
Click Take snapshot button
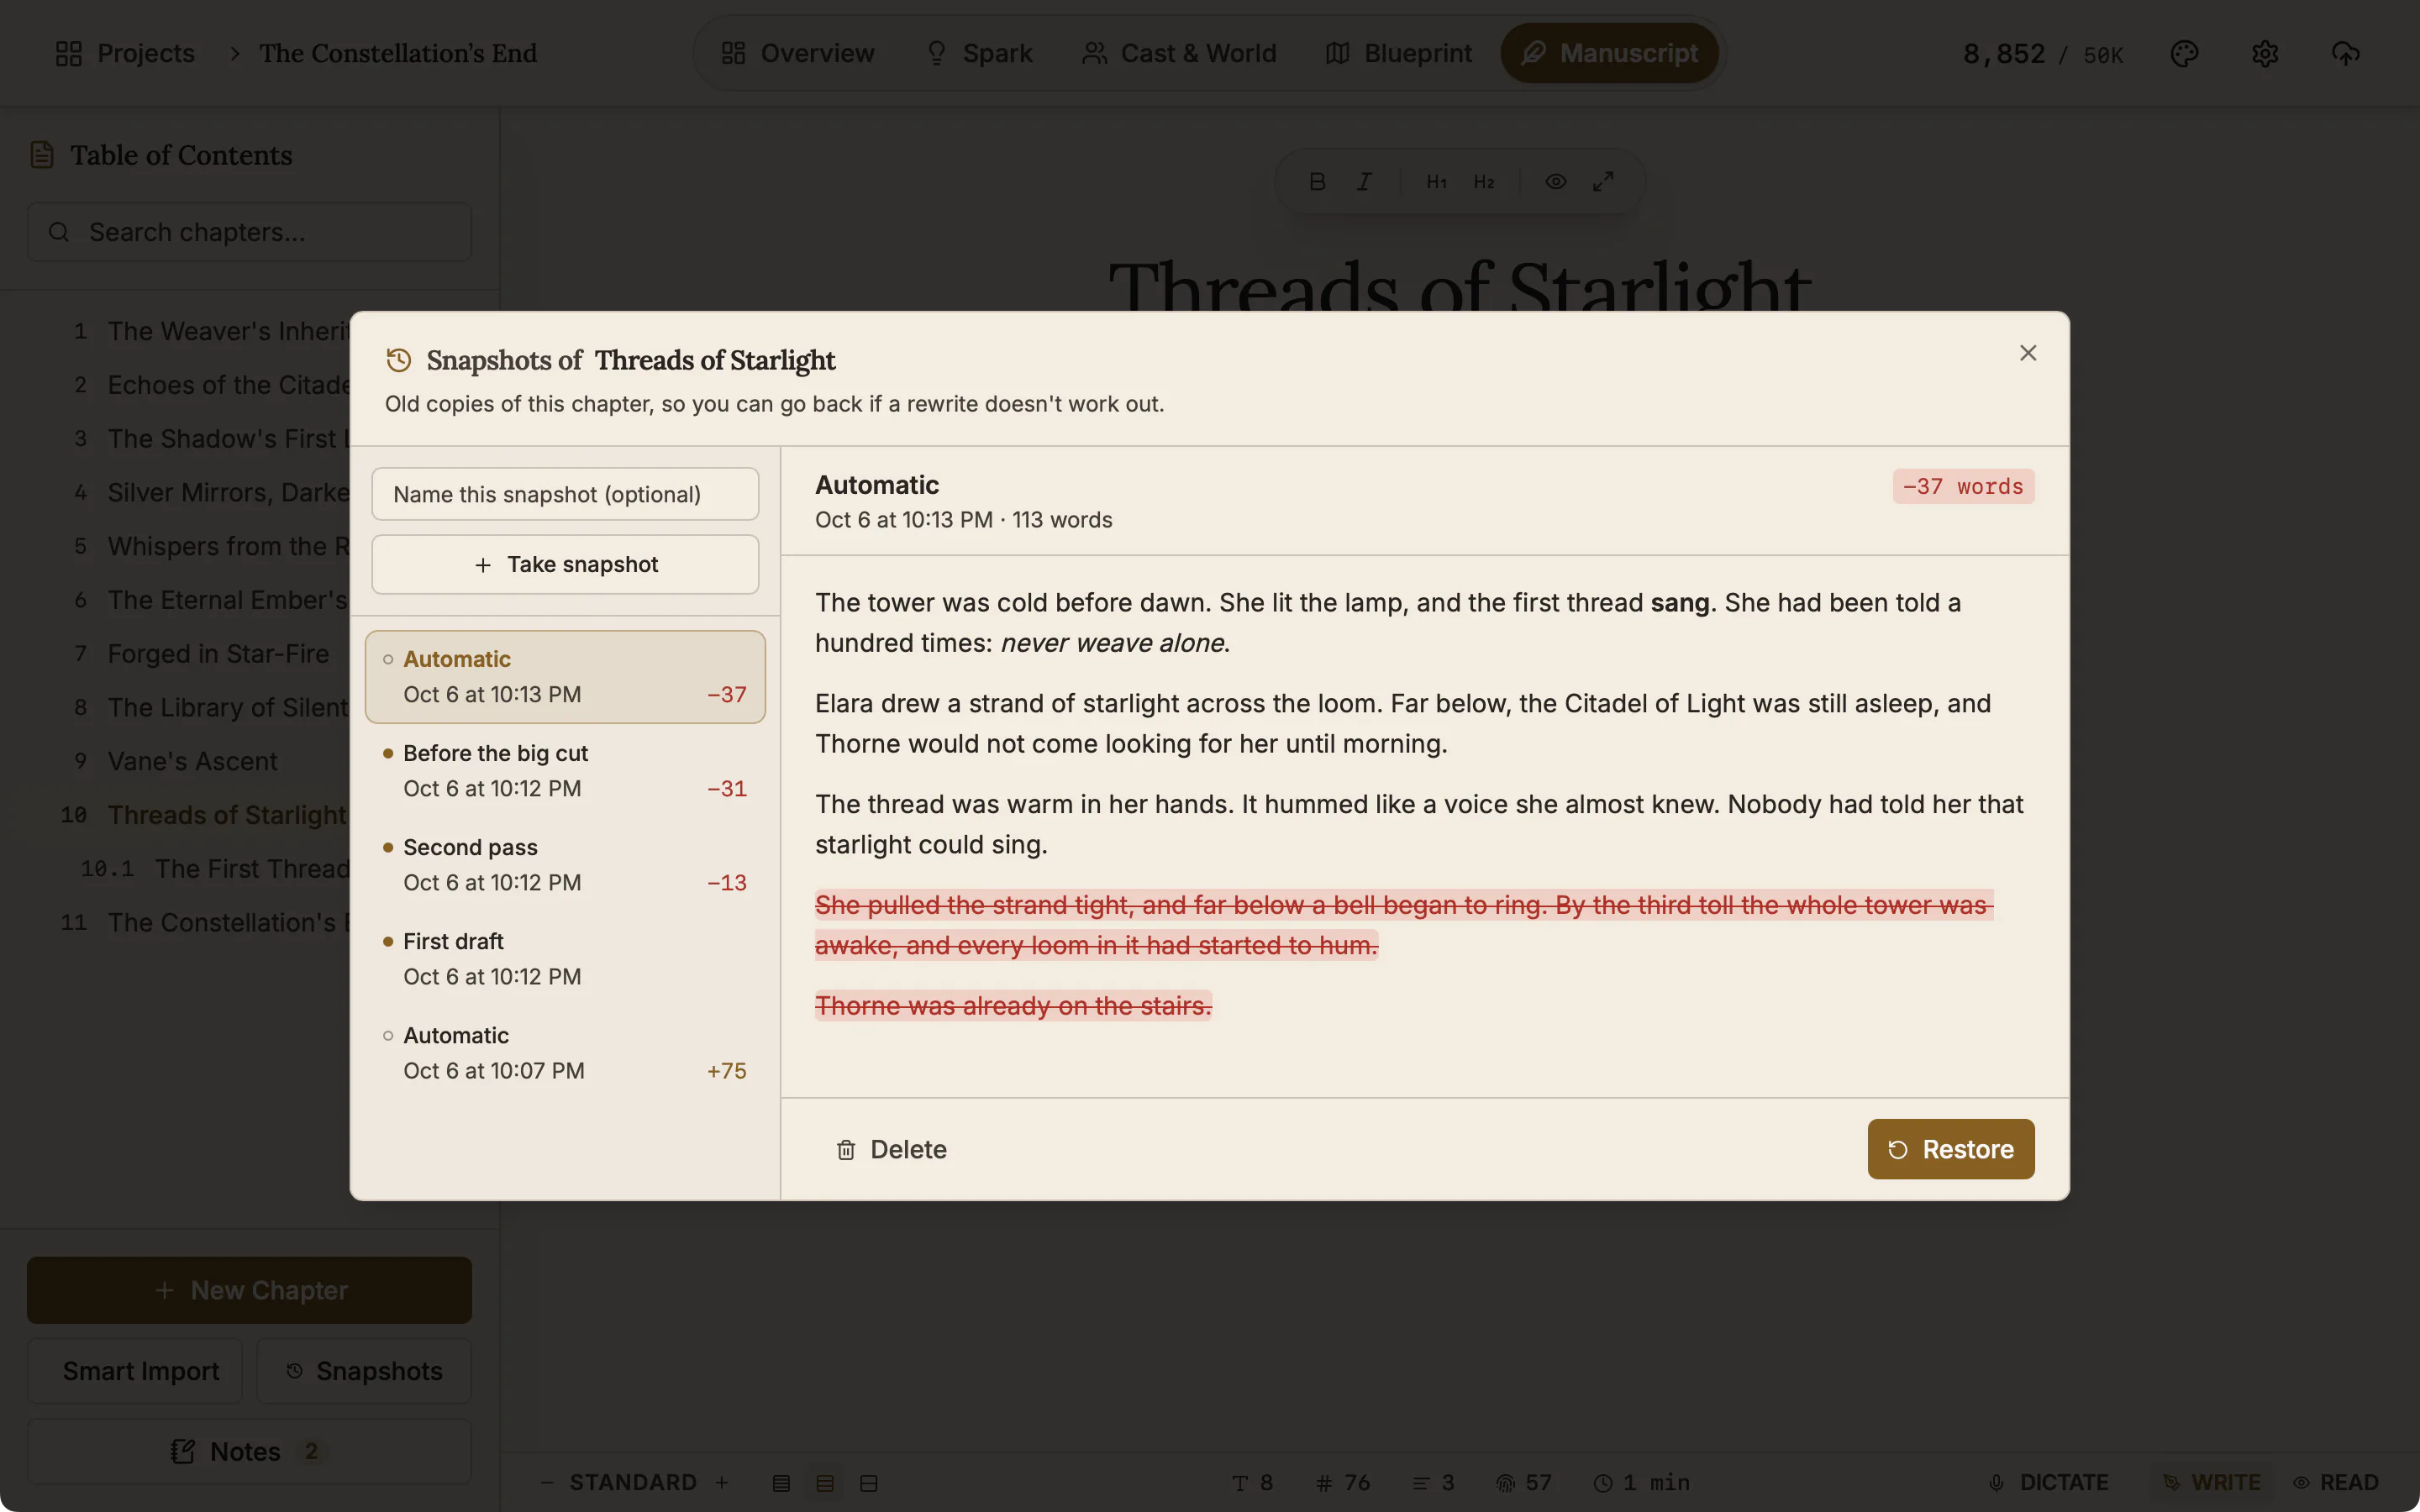[x=565, y=564]
